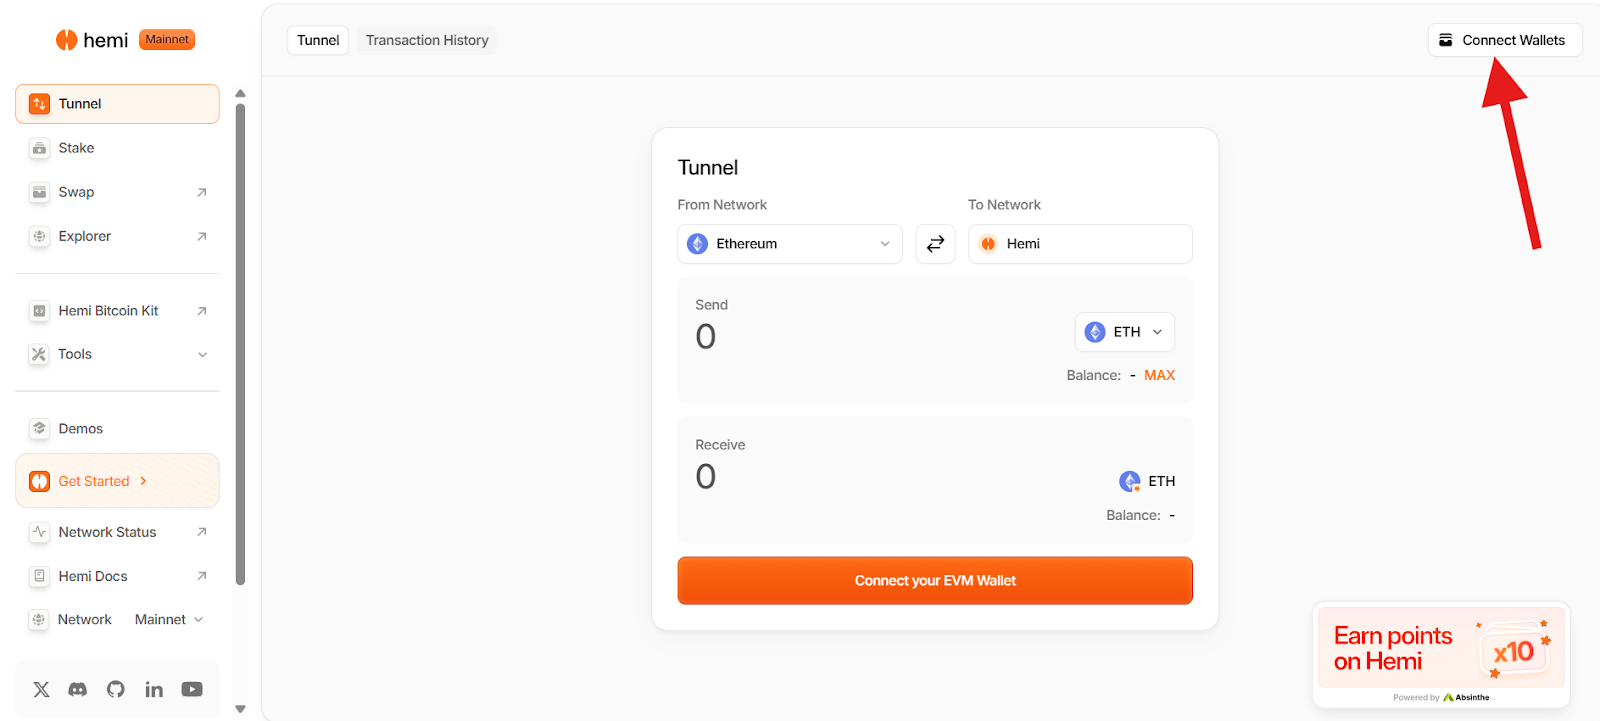Open the Ethereum From Network dropdown
Viewport: 1600px width, 721px height.
(x=790, y=244)
